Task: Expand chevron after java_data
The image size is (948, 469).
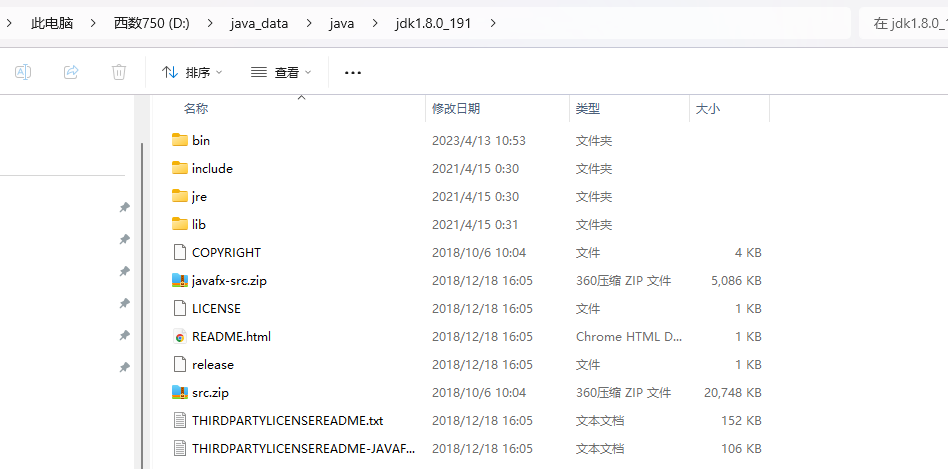Action: [x=309, y=24]
